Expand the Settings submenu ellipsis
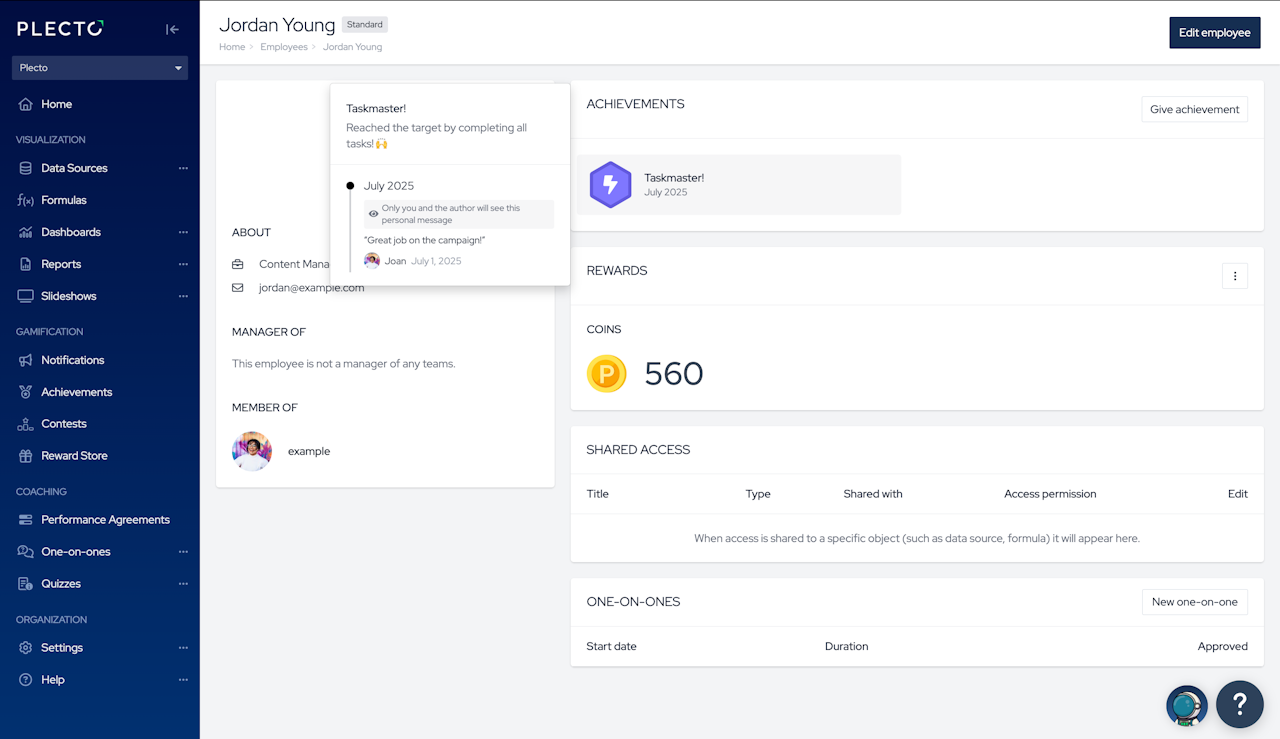 point(183,648)
